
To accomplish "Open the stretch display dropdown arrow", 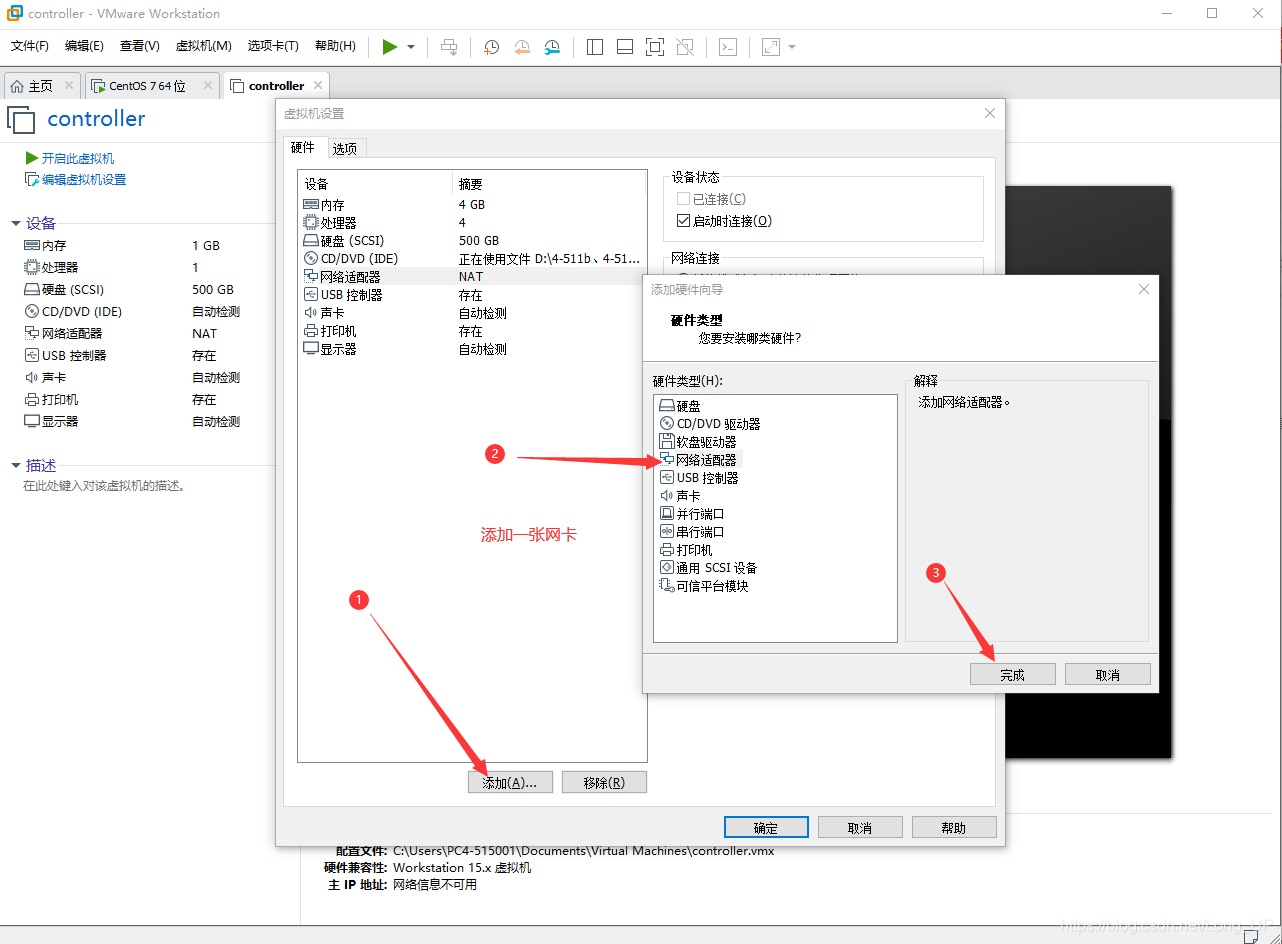I will [792, 47].
